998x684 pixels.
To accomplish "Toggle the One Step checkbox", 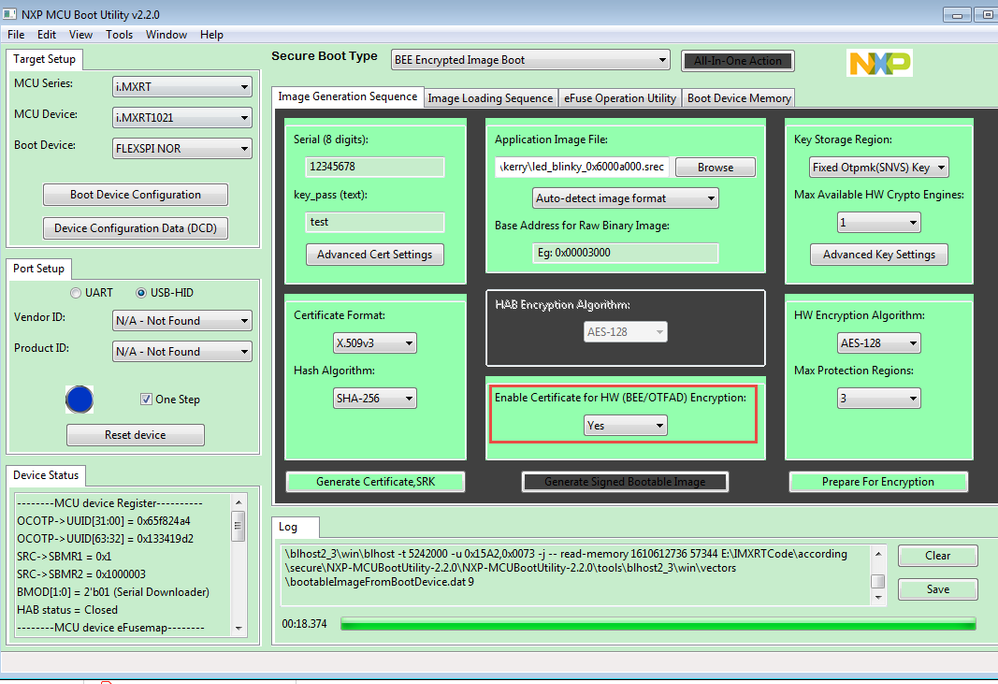I will click(145, 399).
